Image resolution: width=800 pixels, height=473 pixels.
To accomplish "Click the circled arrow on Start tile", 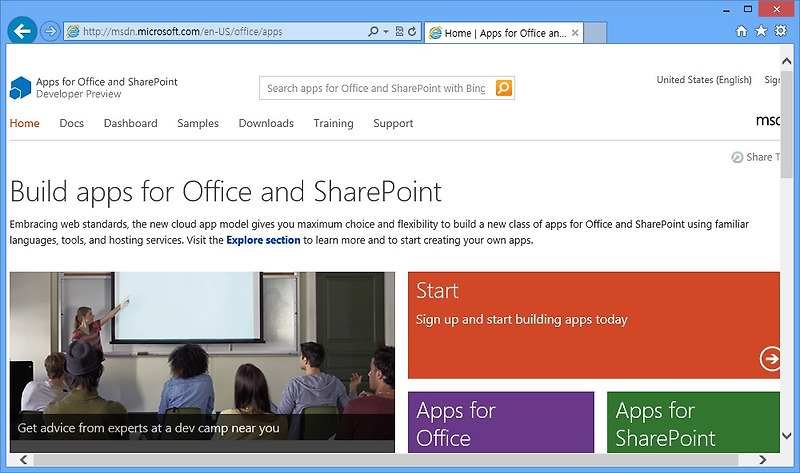I will (x=770, y=359).
